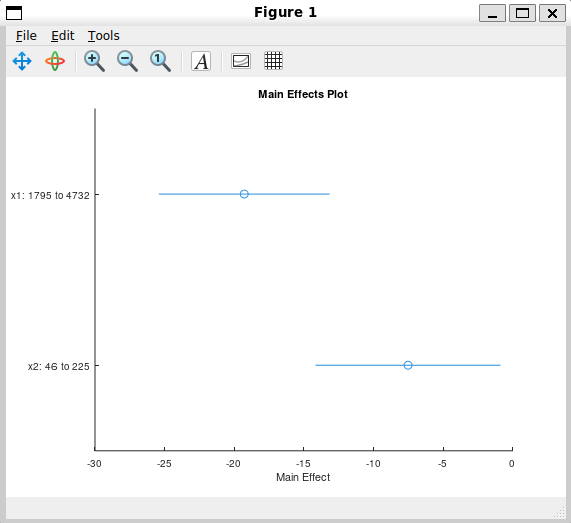Open the File menu

(x=26, y=36)
